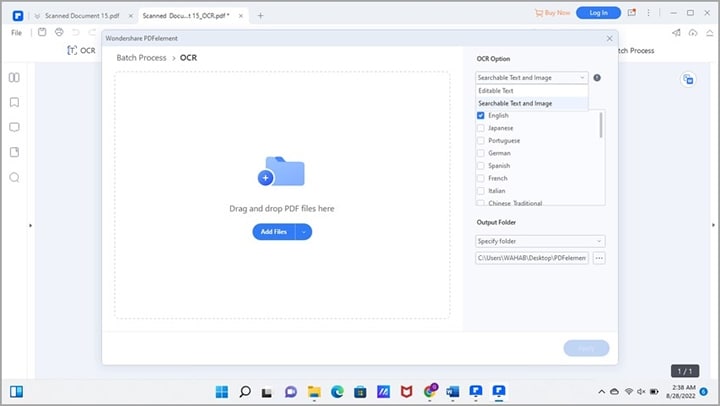
Task: Uncheck the English language checkbox
Action: pos(481,115)
